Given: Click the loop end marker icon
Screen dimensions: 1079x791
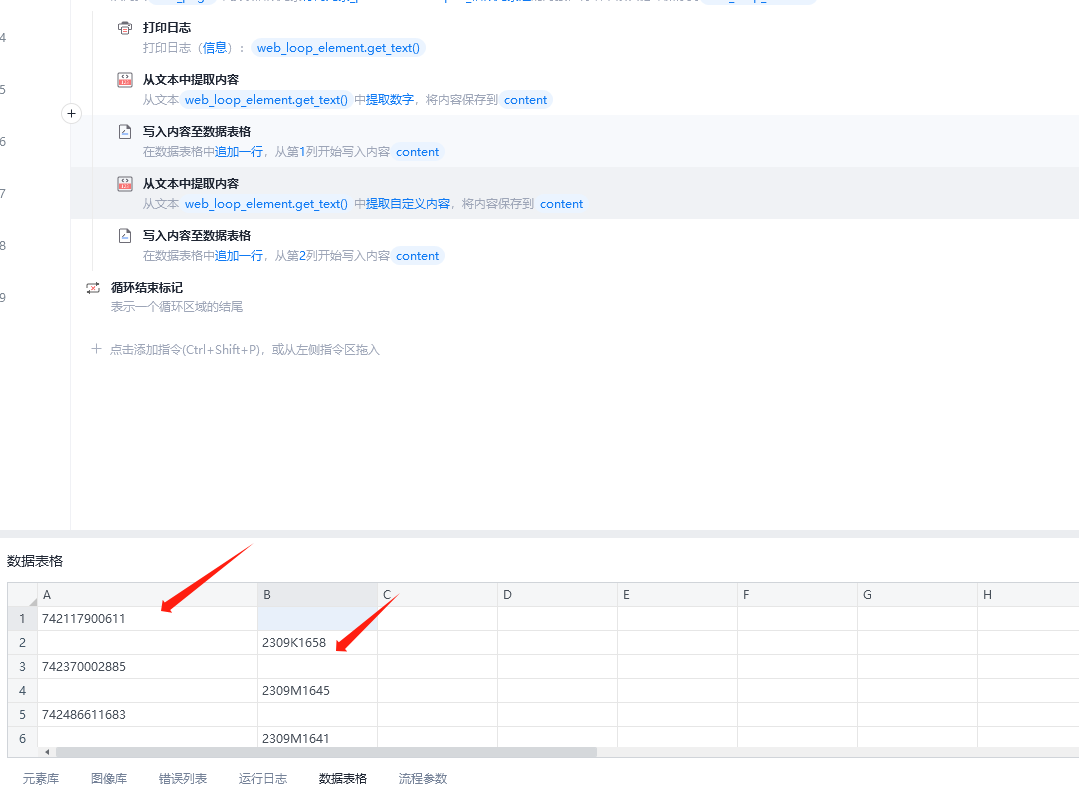Looking at the screenshot, I should (93, 288).
